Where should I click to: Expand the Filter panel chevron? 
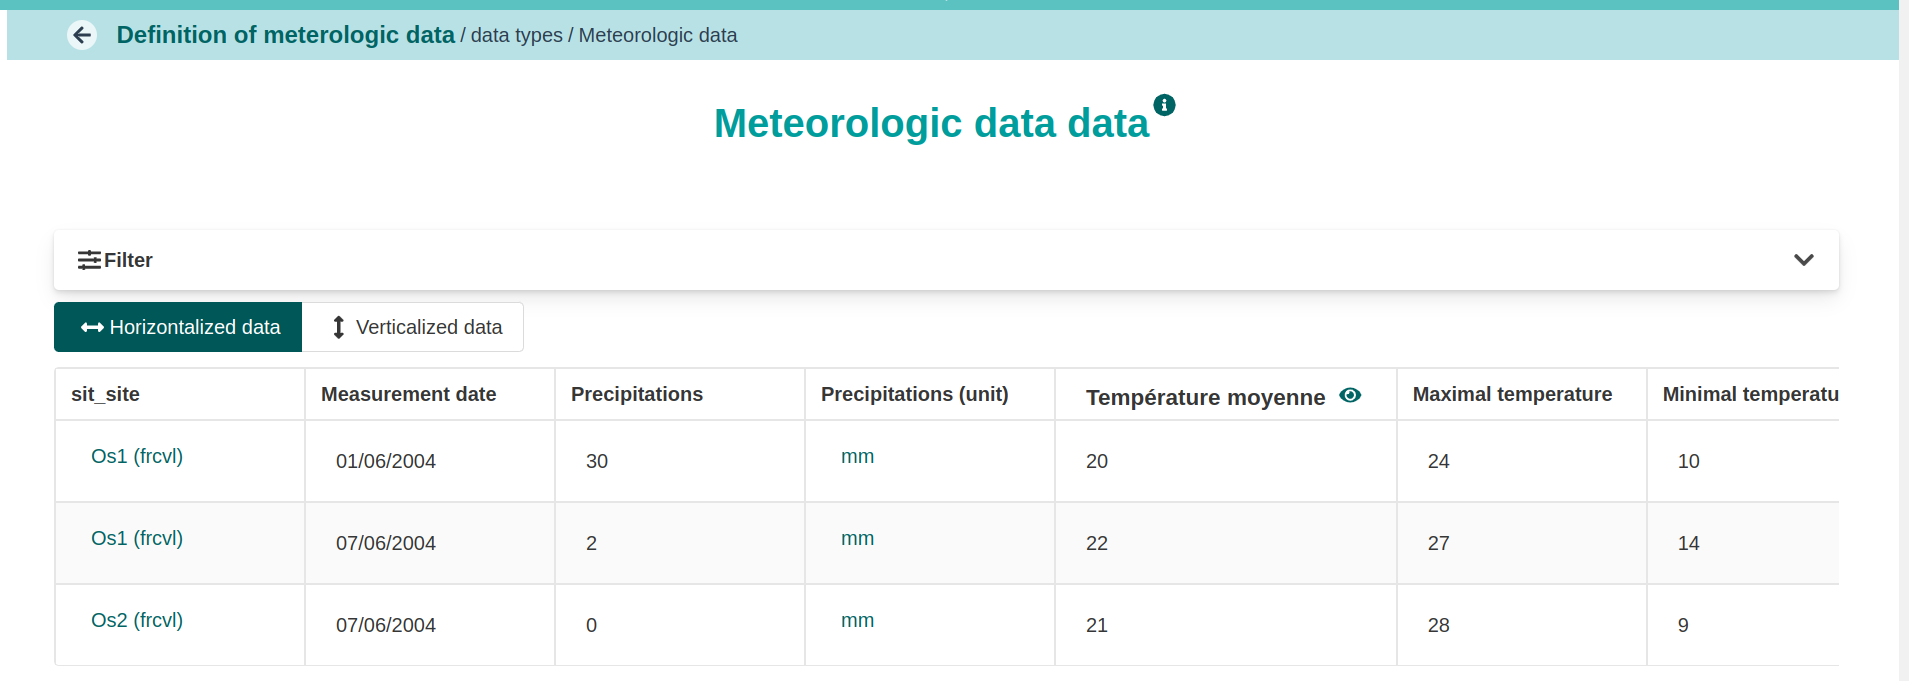1804,260
